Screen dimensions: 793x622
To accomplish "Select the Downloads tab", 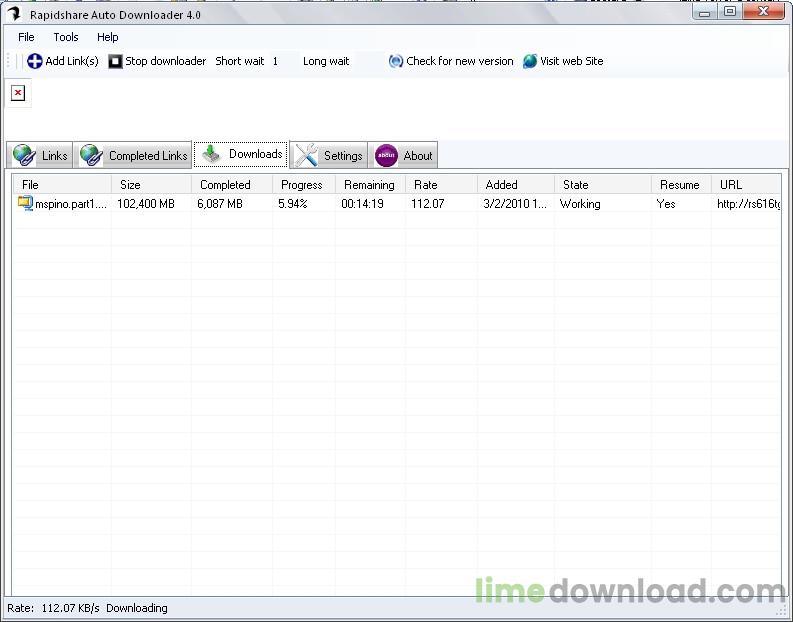I will (x=241, y=154).
